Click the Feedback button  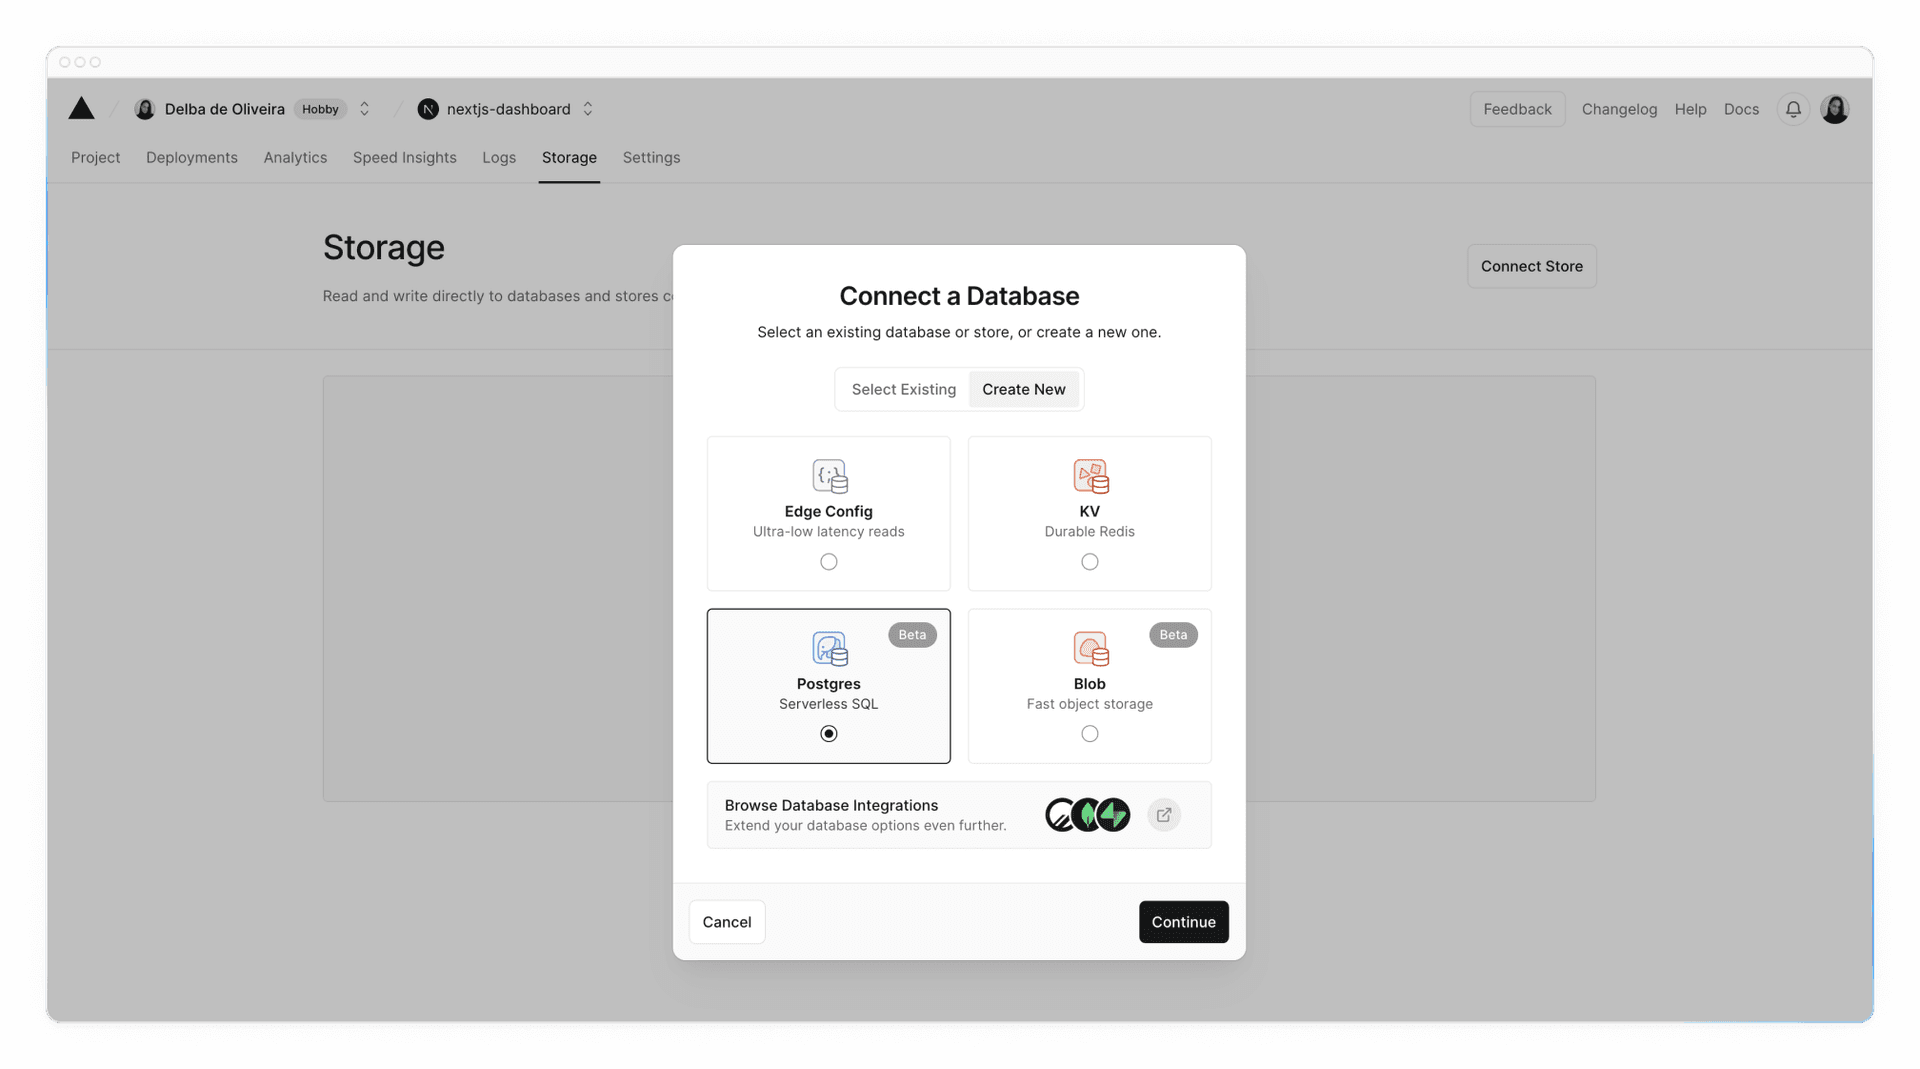tap(1517, 109)
